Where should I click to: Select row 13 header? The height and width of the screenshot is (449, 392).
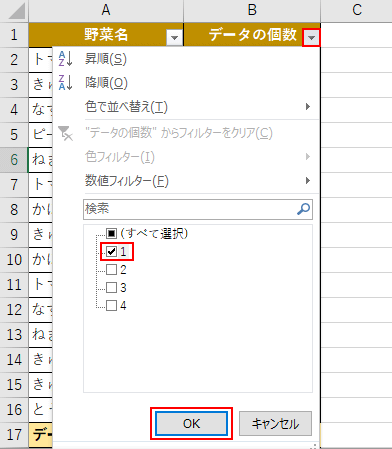[x=14, y=335]
